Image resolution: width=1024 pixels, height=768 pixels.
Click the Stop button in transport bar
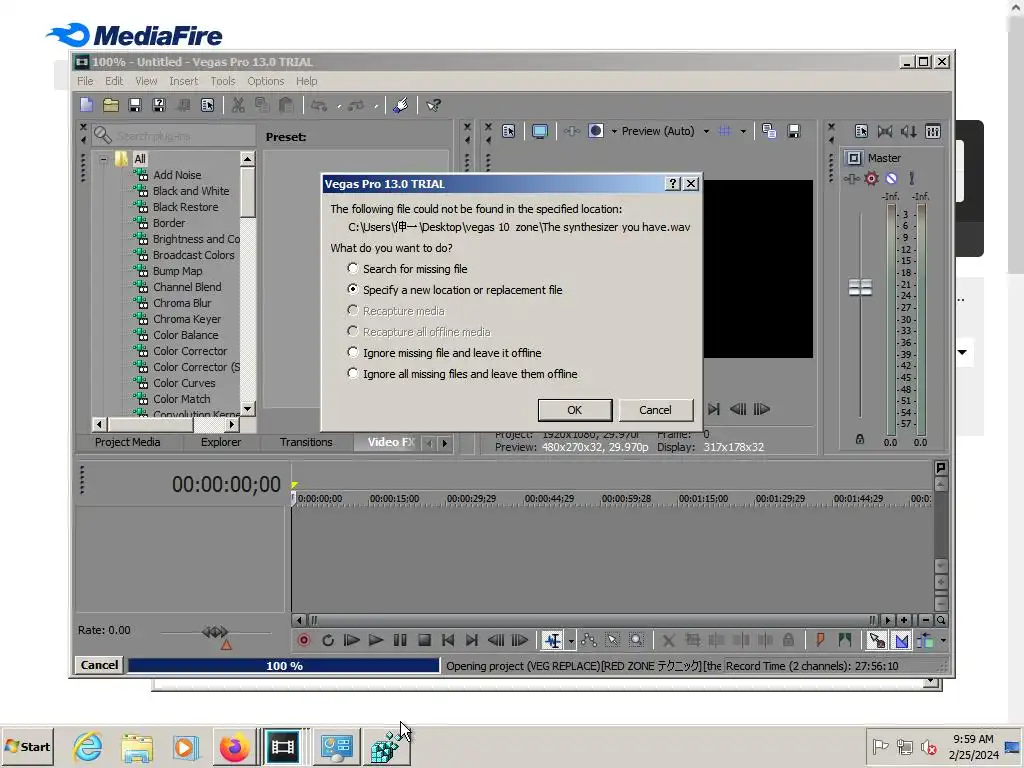point(424,640)
